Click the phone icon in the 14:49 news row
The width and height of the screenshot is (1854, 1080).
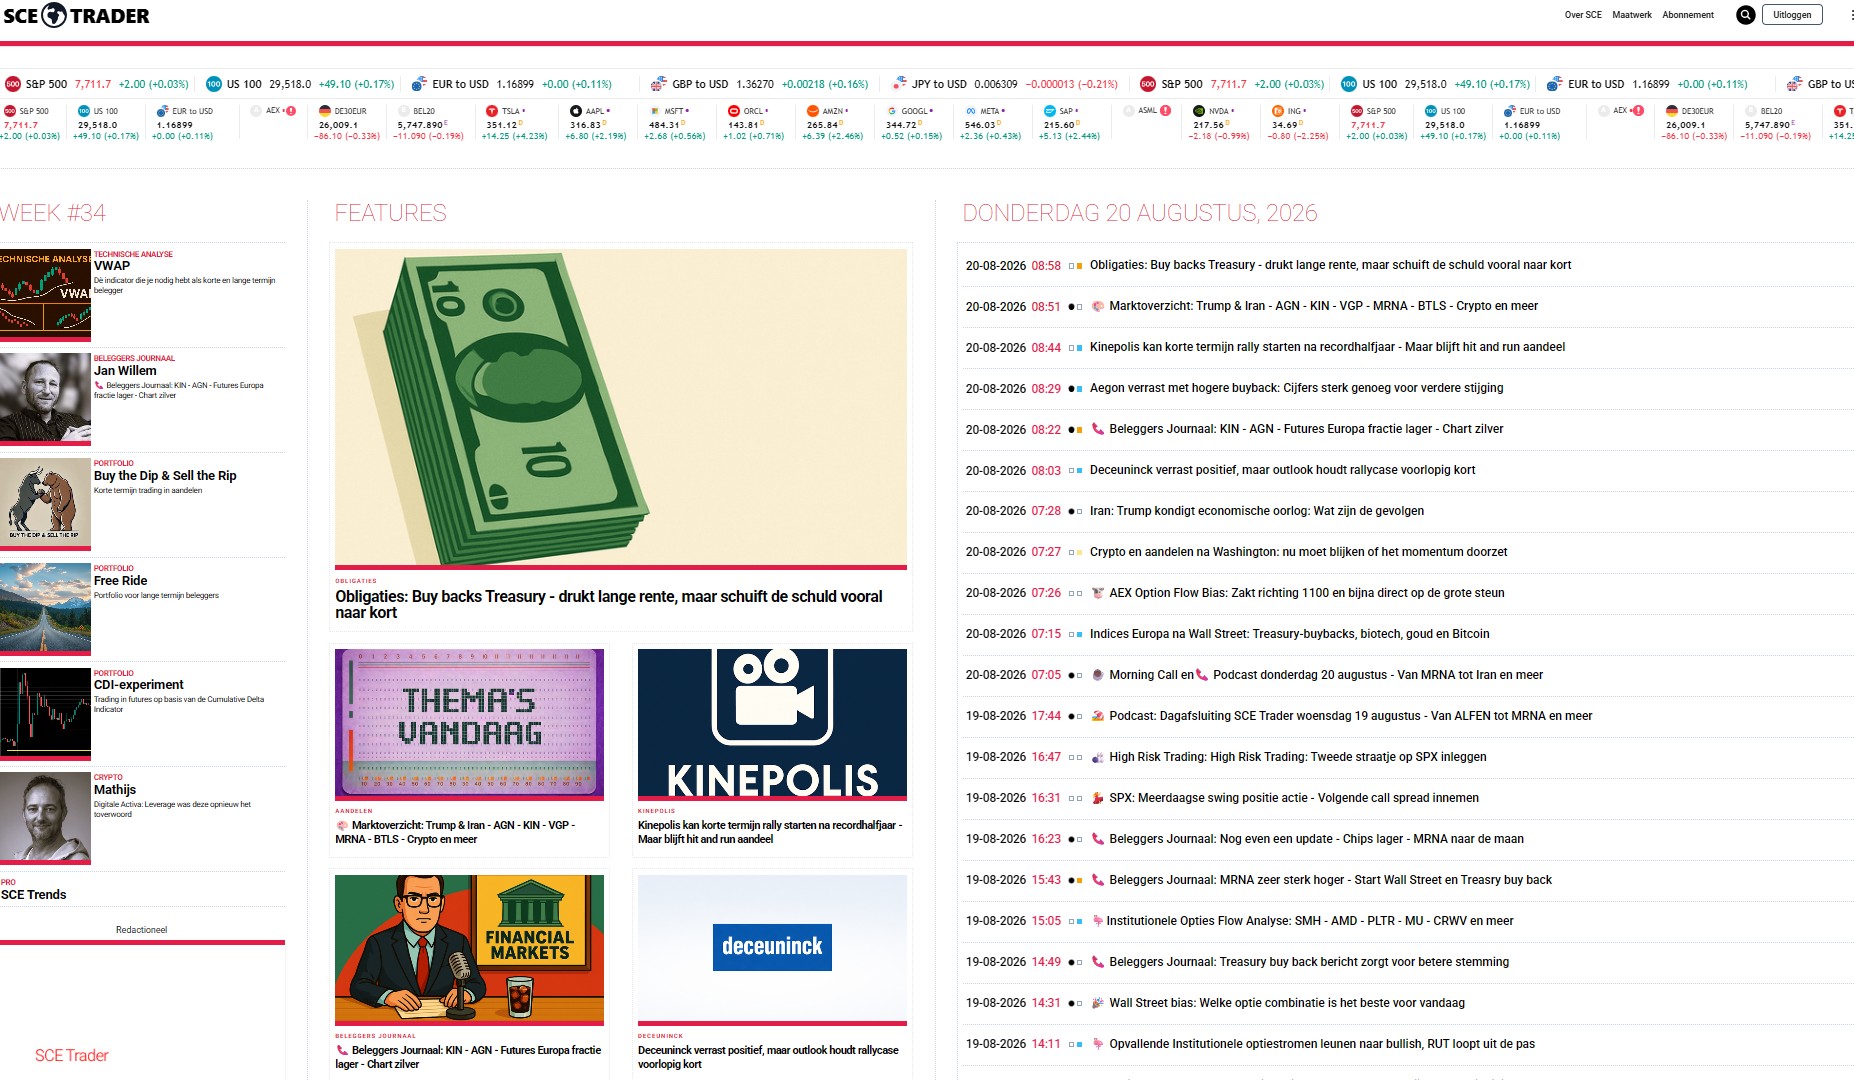[1097, 962]
